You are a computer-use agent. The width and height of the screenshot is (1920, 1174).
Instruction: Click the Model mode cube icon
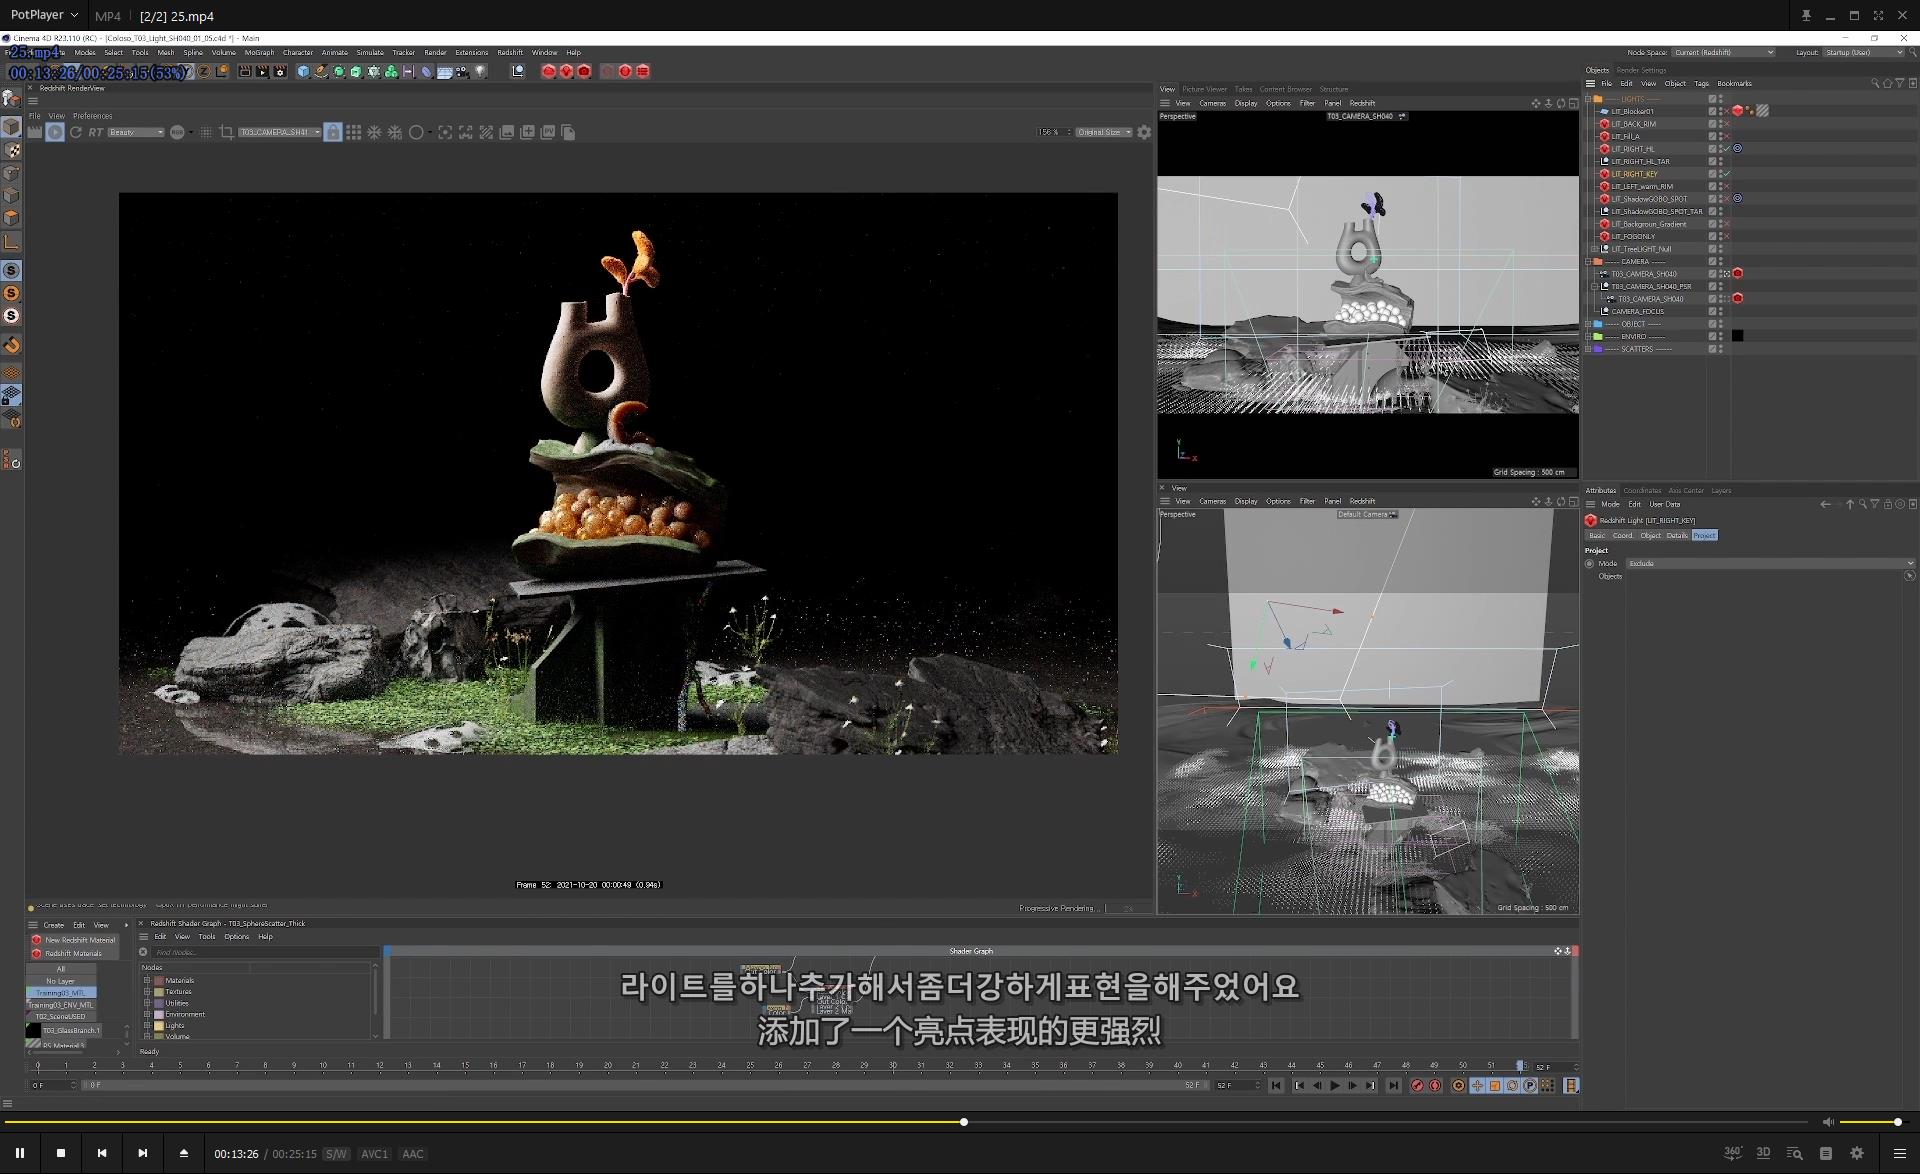click(11, 127)
